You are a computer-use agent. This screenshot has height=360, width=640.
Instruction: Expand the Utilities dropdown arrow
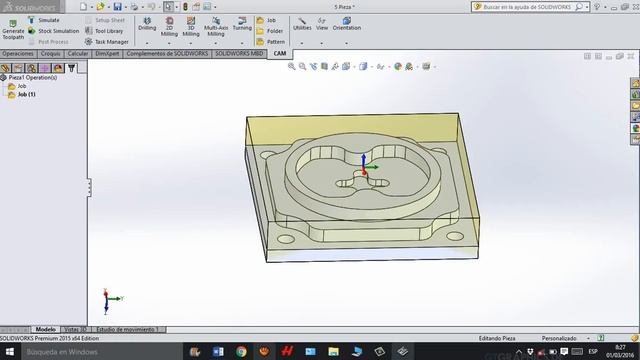pyautogui.click(x=302, y=43)
